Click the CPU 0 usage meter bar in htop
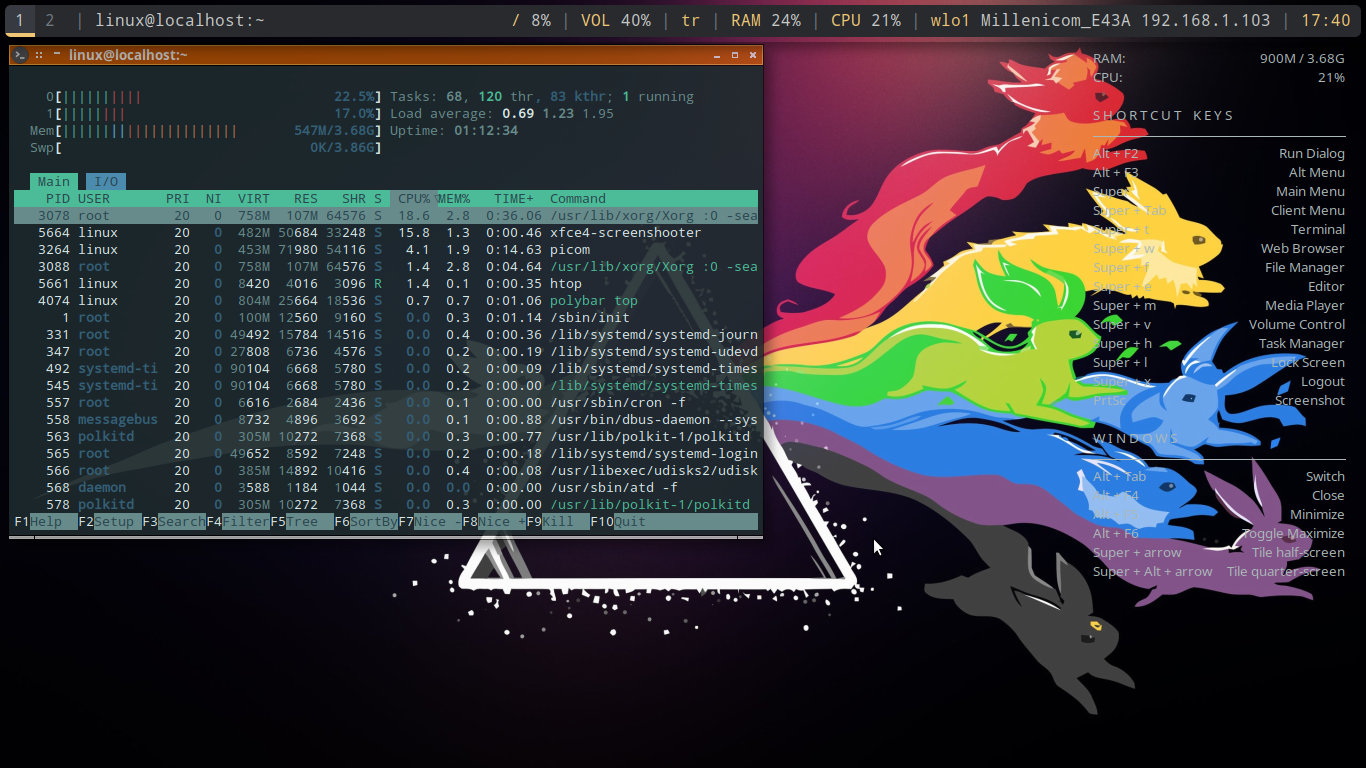This screenshot has height=768, width=1366. (x=214, y=97)
